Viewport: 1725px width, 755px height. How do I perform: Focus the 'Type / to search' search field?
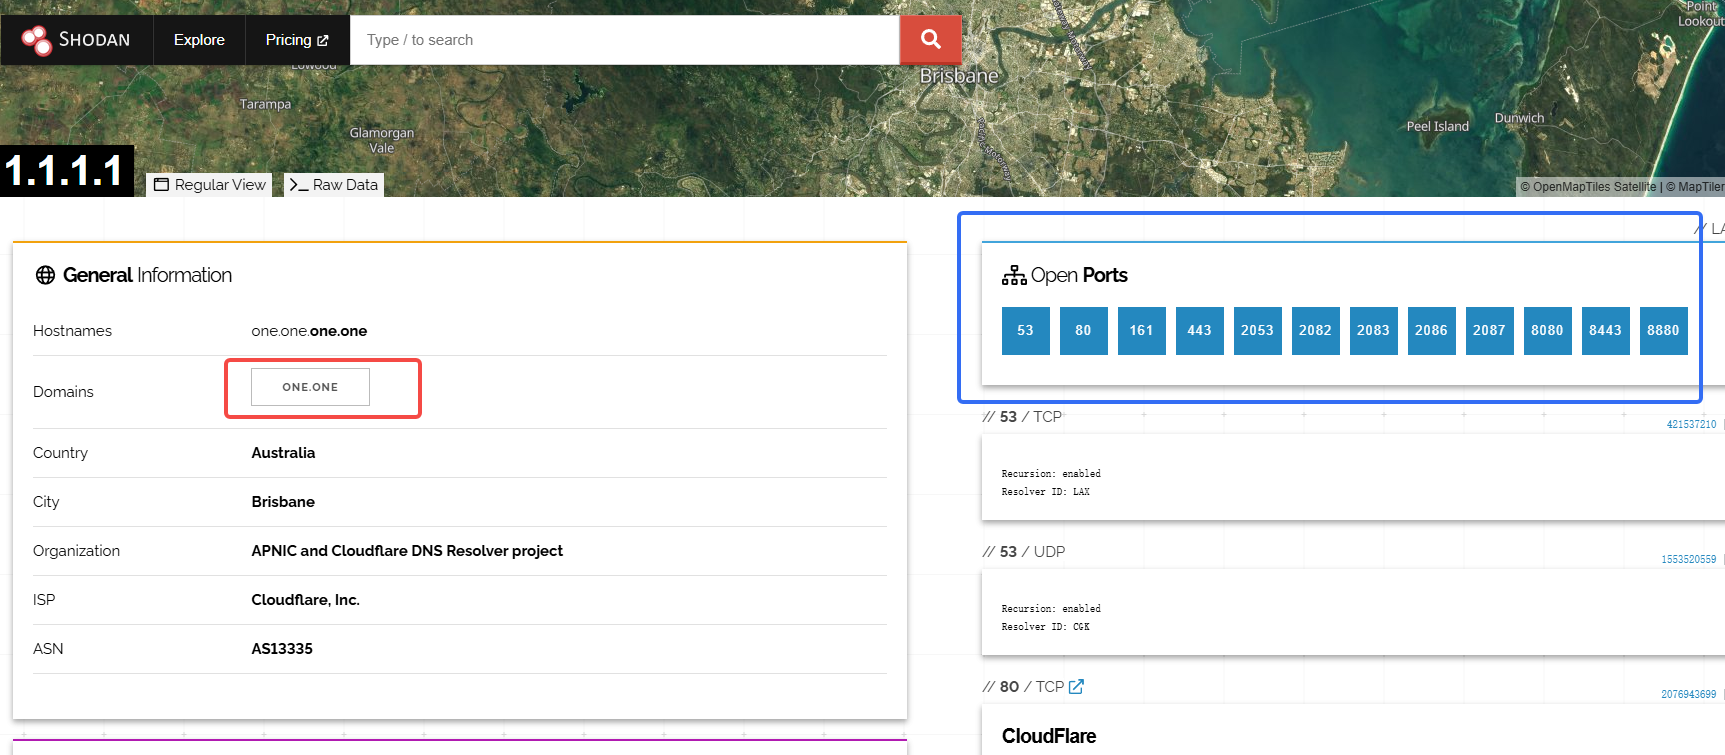point(625,40)
